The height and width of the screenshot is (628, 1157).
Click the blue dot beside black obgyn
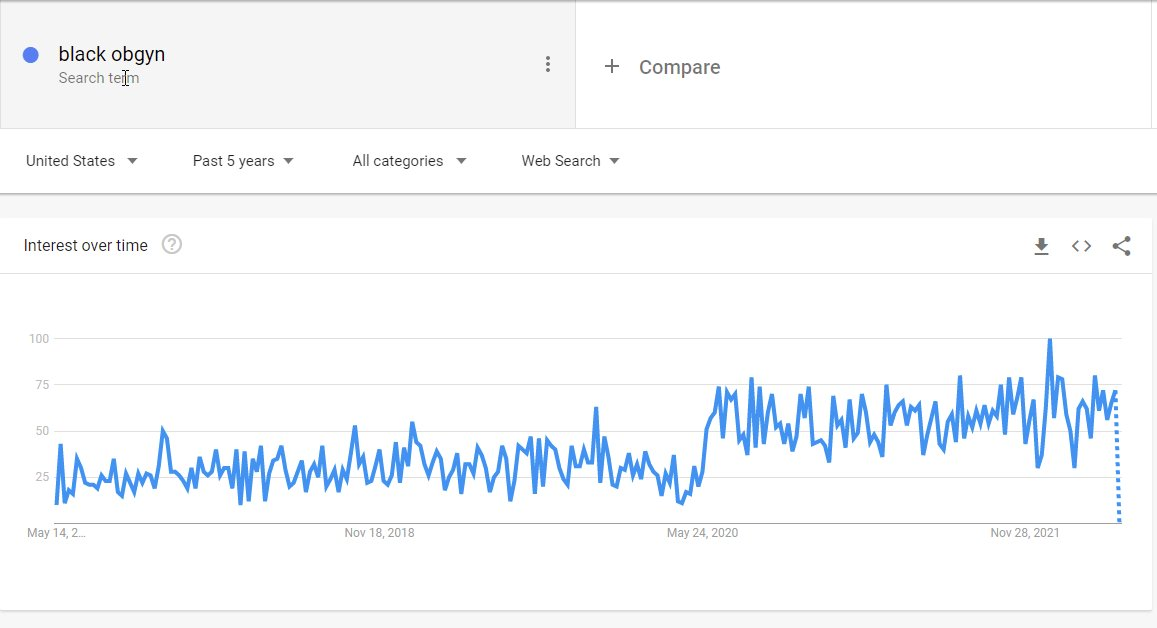coord(30,55)
